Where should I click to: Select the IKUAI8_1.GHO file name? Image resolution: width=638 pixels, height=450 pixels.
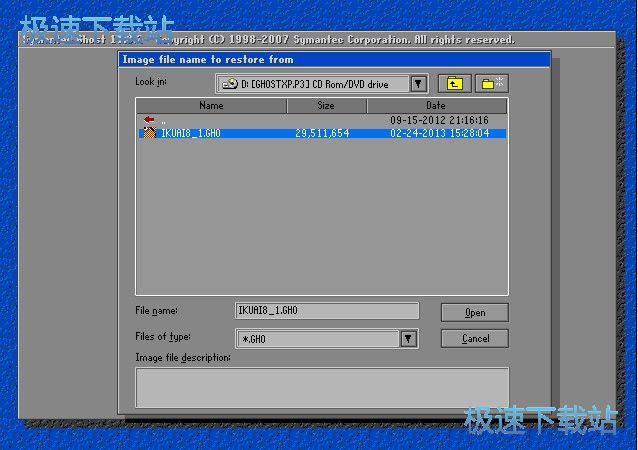coord(191,133)
